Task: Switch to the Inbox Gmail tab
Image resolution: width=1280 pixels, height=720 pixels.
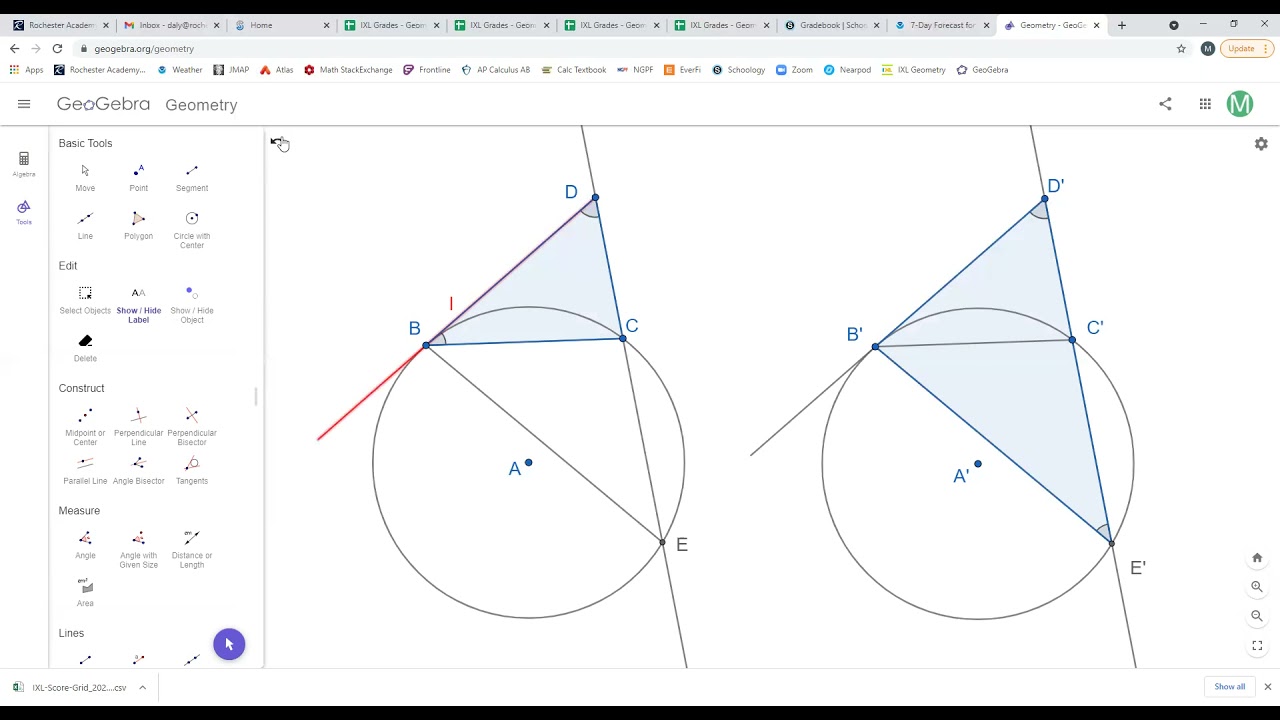Action: 170,25
